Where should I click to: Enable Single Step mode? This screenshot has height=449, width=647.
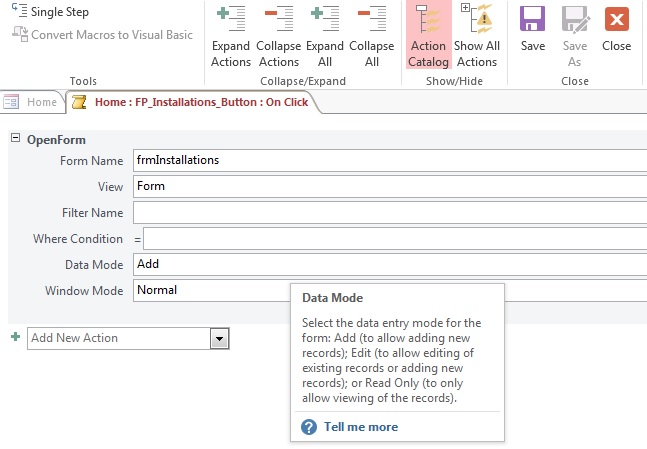50,12
